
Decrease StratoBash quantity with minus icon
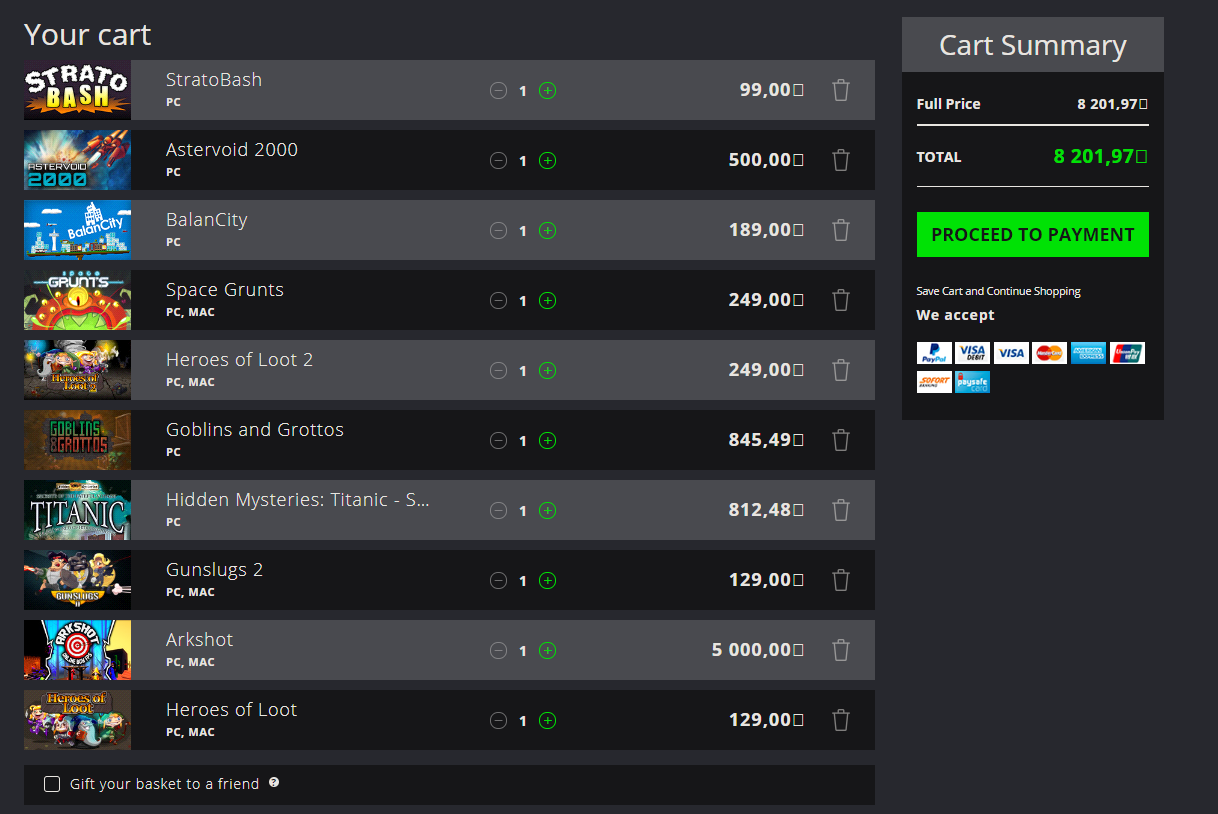[x=498, y=91]
